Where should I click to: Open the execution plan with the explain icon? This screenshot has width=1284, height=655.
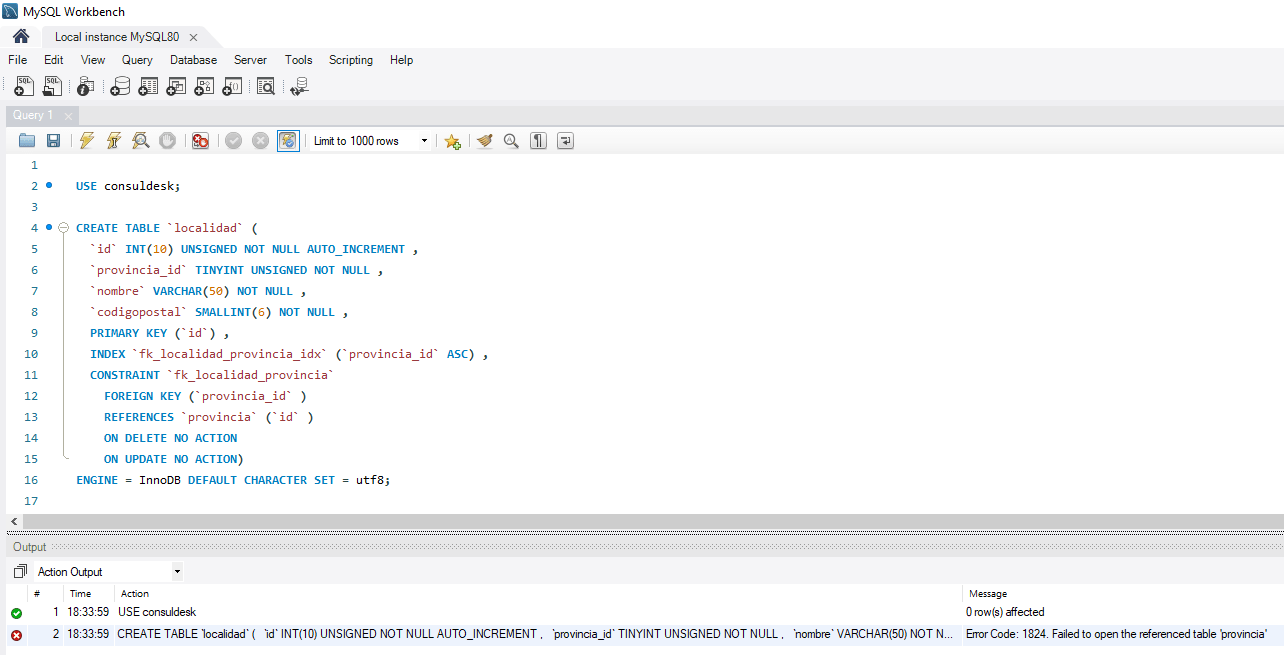[140, 140]
